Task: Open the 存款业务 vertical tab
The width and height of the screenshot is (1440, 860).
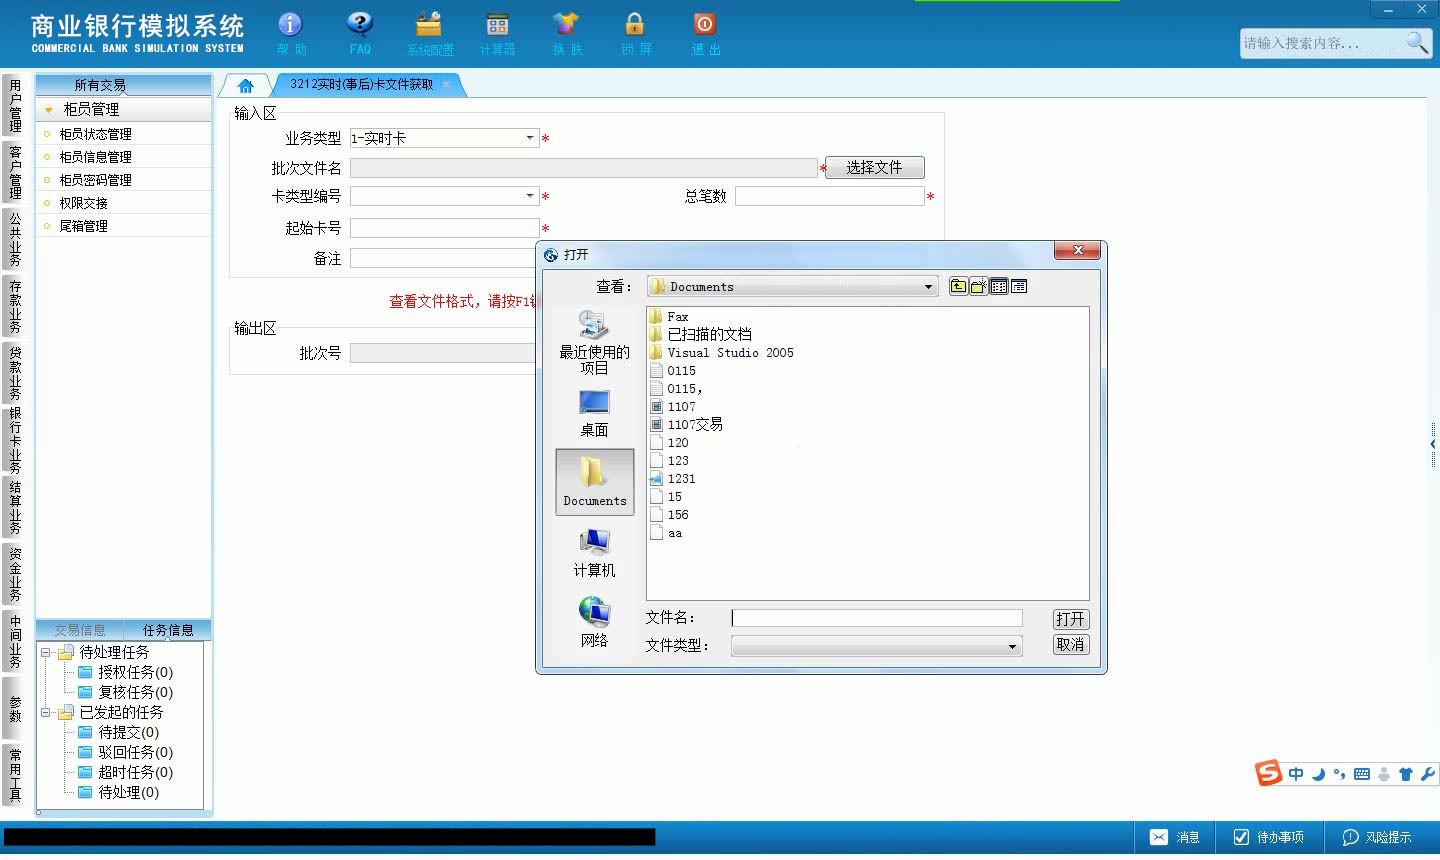Action: point(15,306)
